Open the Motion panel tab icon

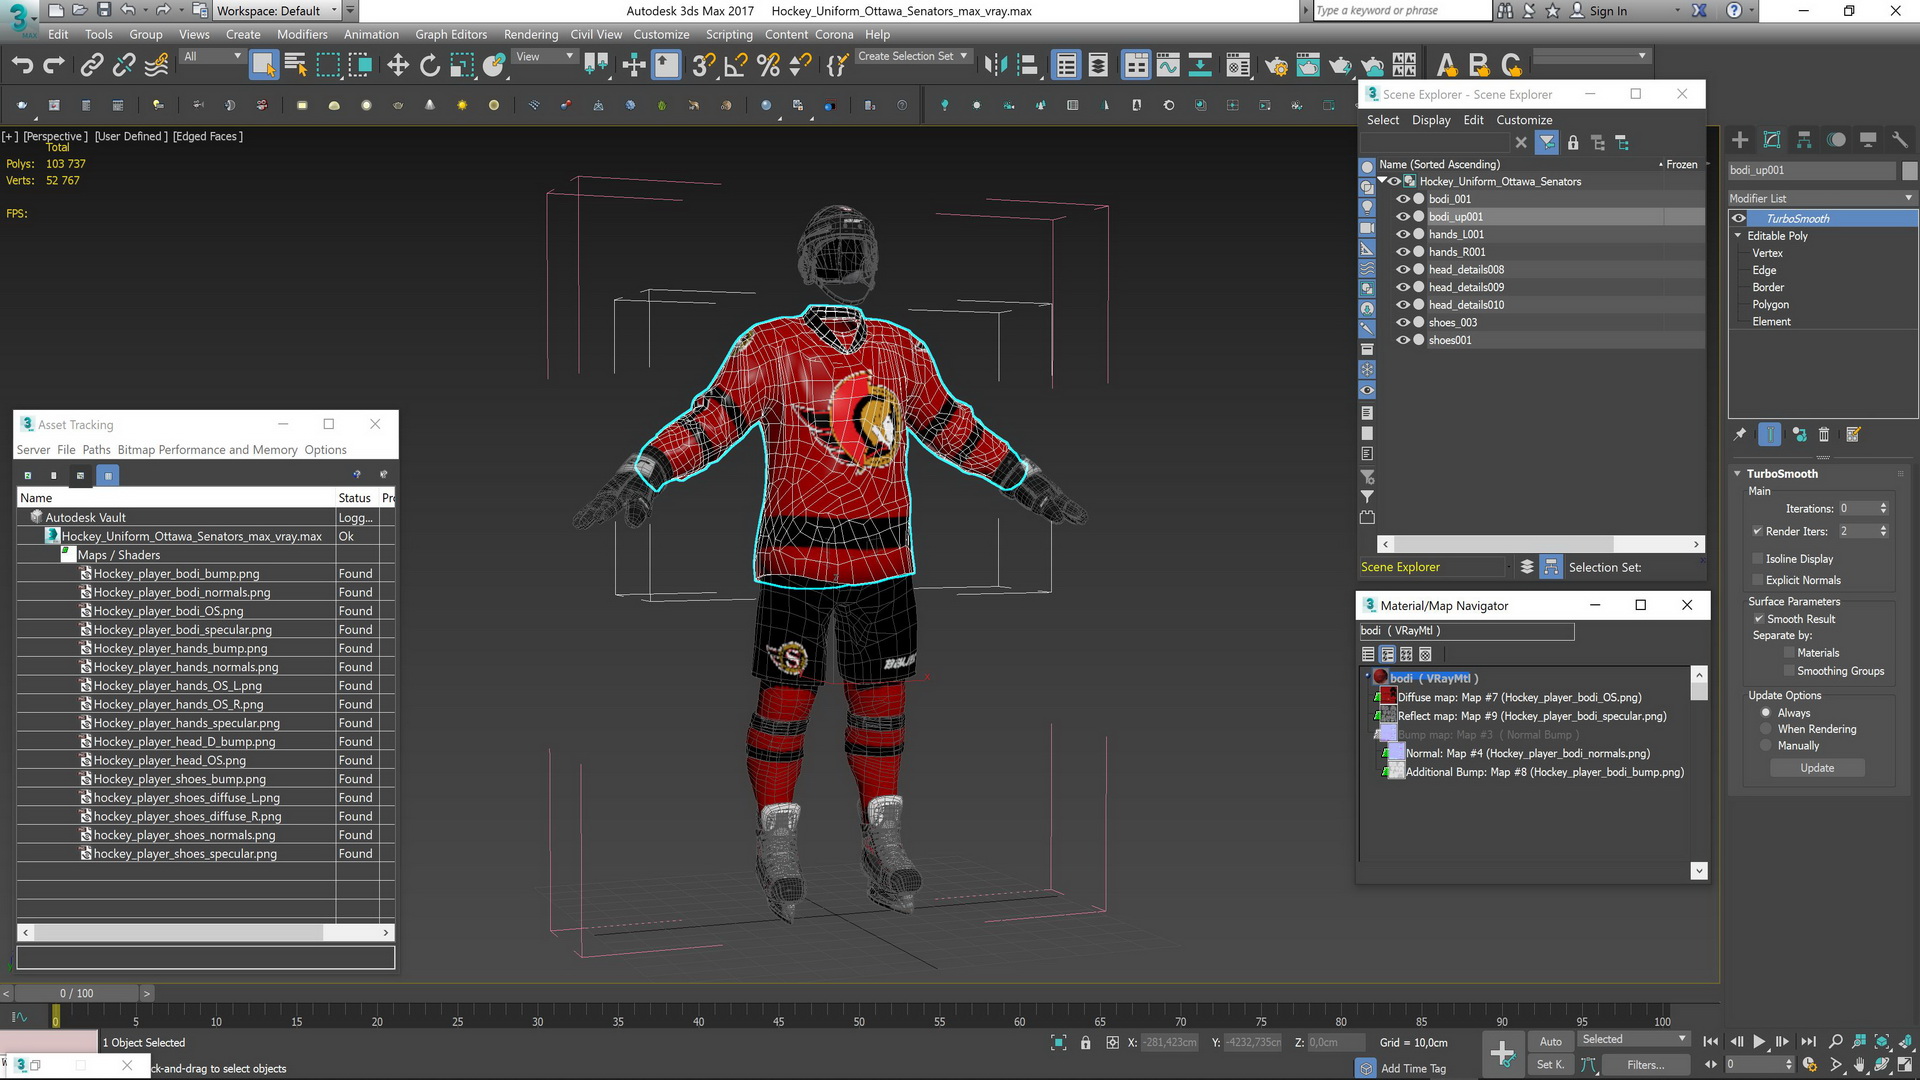[x=1836, y=140]
